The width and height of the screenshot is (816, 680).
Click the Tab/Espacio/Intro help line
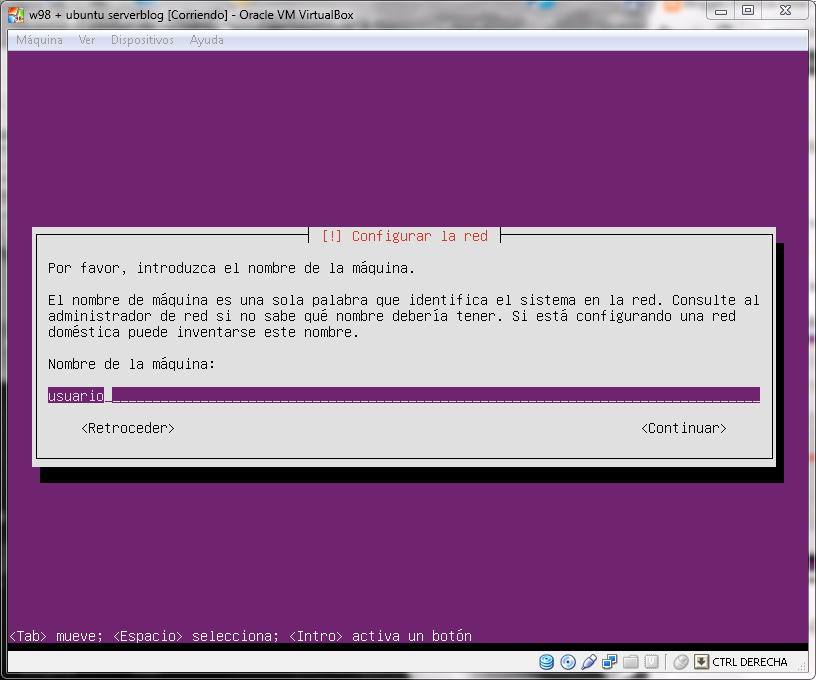240,636
